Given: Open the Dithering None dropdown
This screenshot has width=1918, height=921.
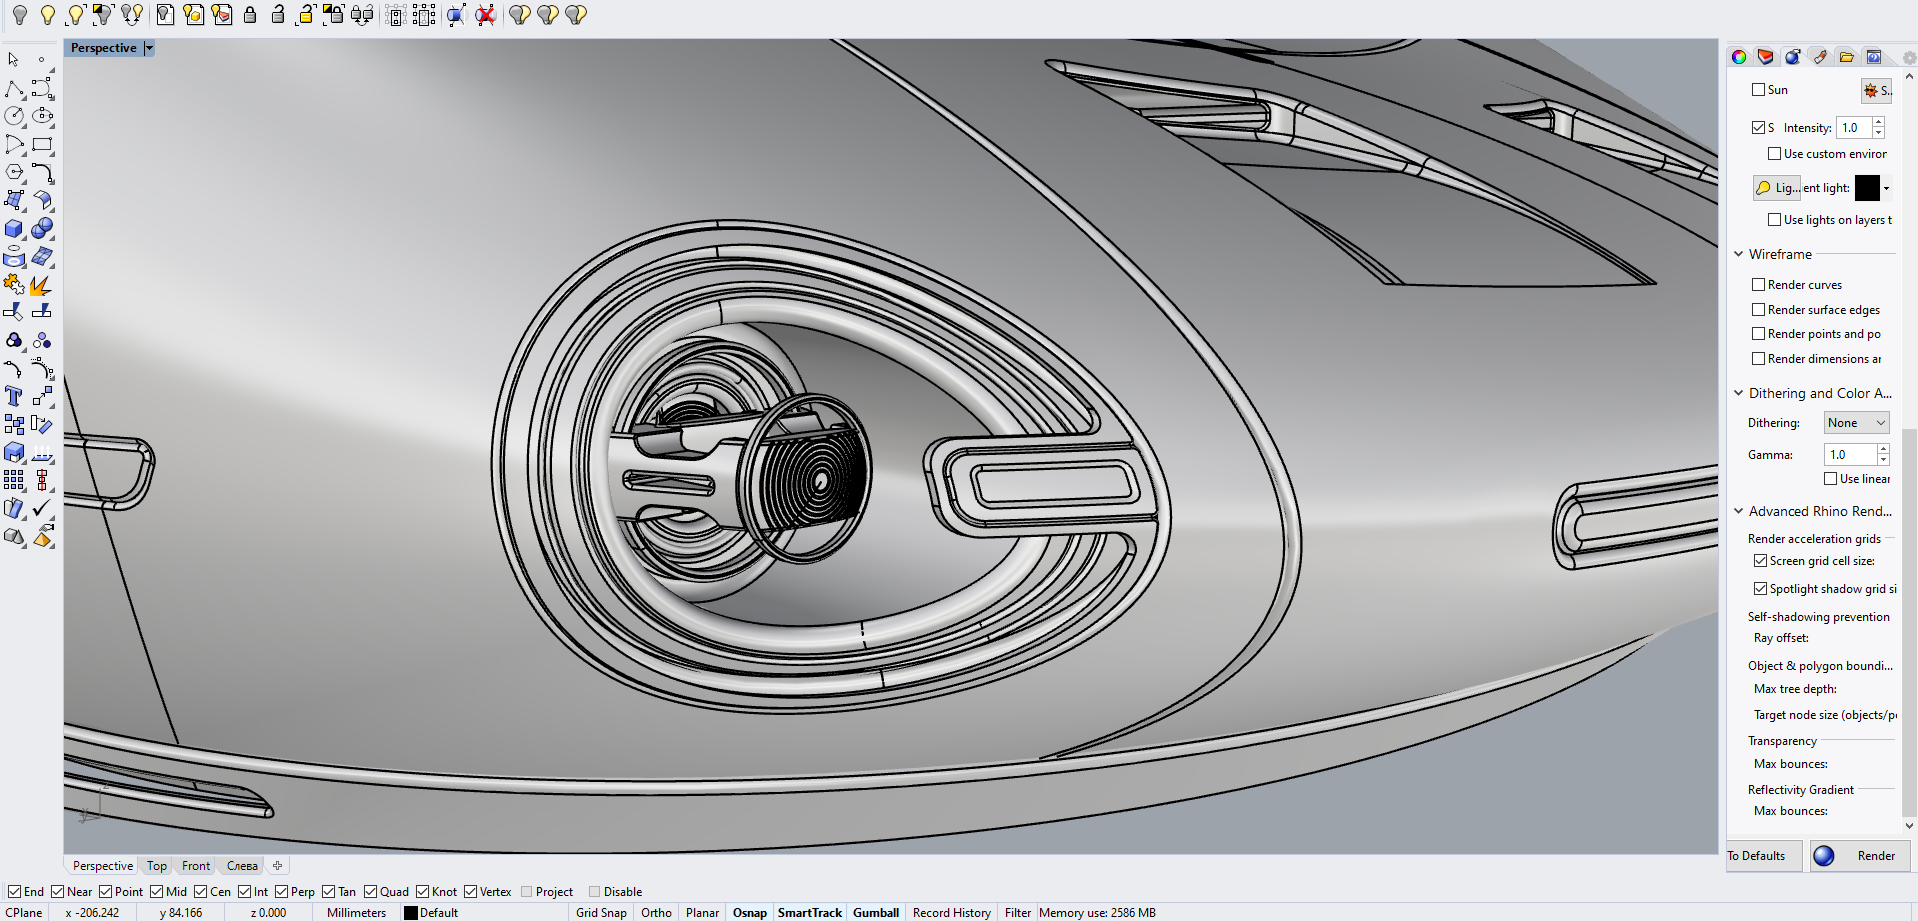Looking at the screenshot, I should coord(1855,422).
